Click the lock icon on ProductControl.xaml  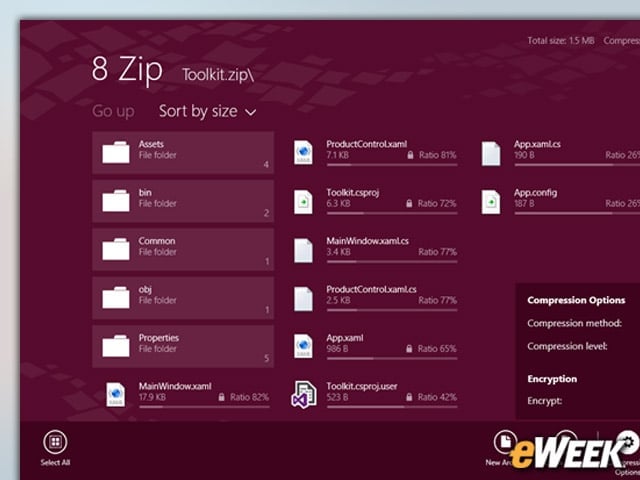click(x=410, y=155)
